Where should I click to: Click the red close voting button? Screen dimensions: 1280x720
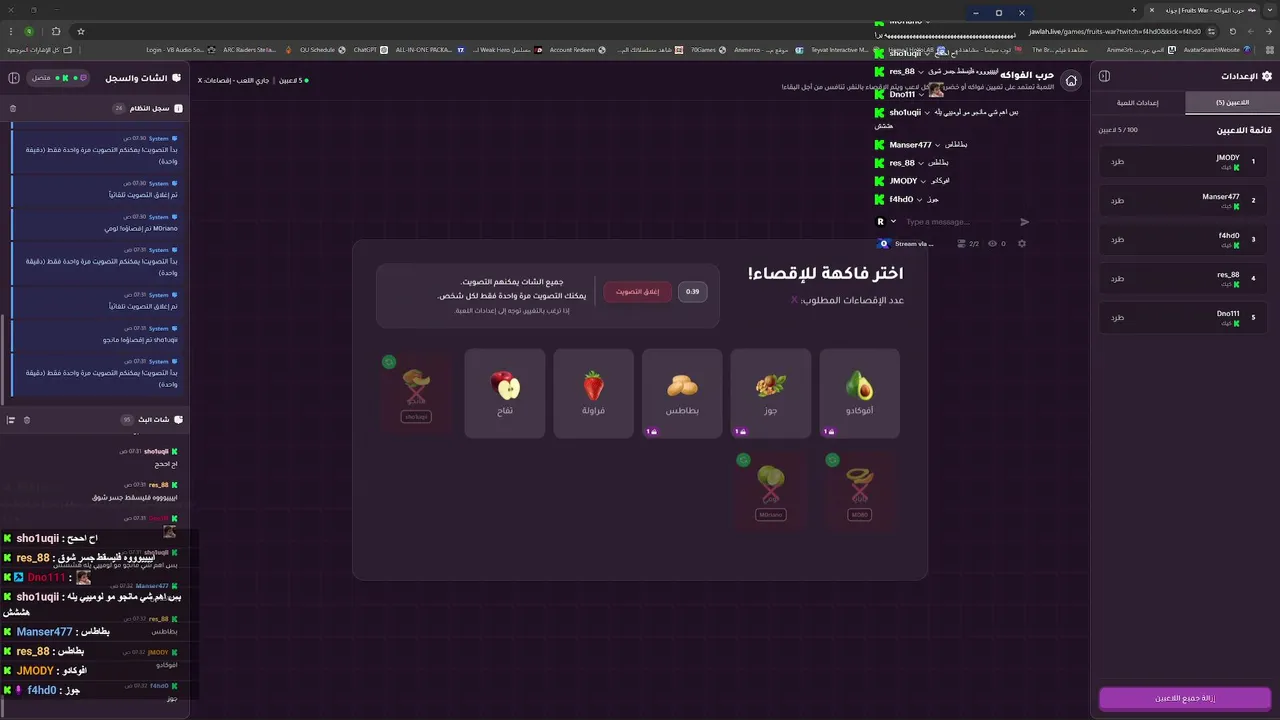(x=638, y=292)
